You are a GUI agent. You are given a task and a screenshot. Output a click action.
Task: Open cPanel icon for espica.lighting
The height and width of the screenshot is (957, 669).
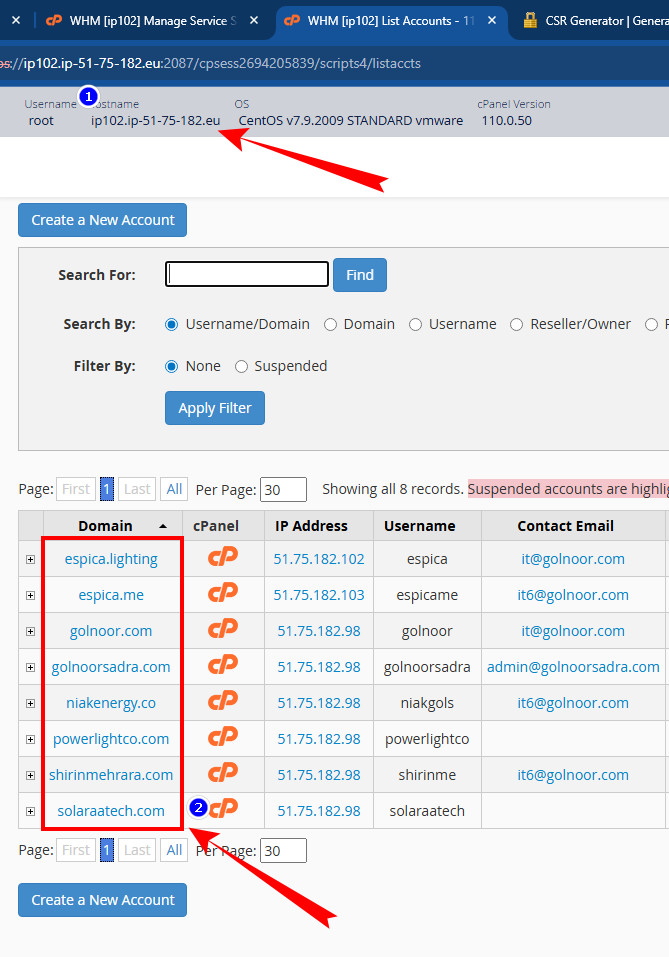[222, 558]
